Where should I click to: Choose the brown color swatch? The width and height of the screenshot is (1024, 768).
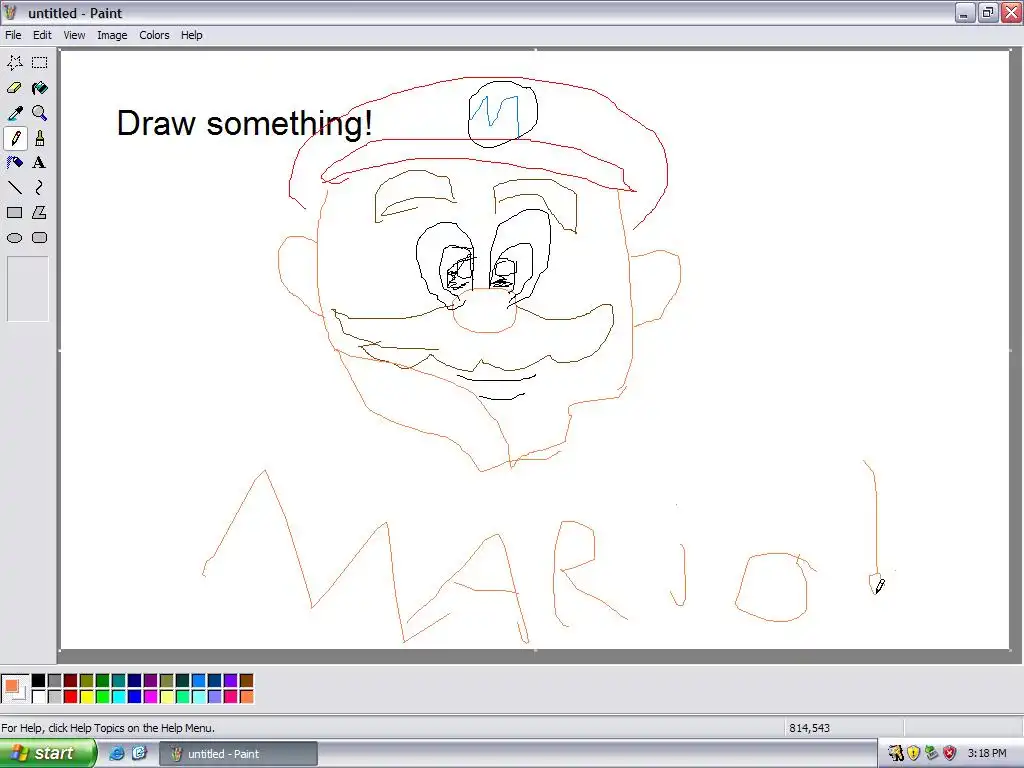click(x=246, y=681)
